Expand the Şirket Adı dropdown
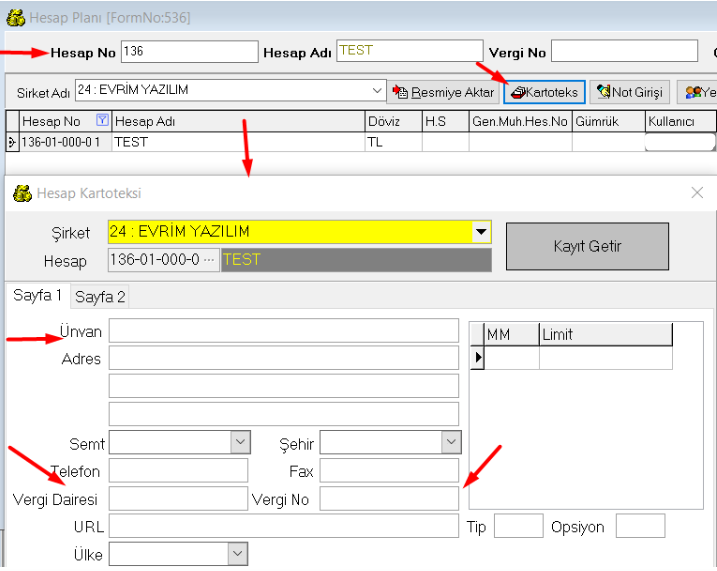This screenshot has width=717, height=571. 377,90
